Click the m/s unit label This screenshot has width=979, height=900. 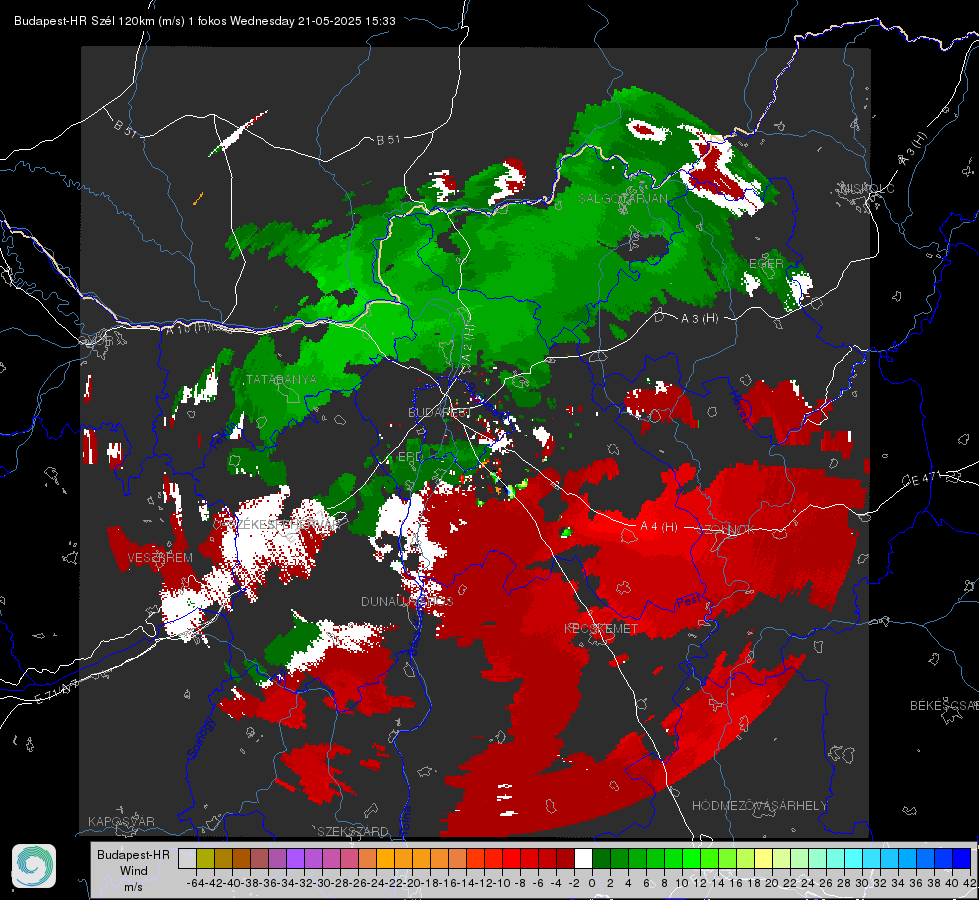pos(133,887)
